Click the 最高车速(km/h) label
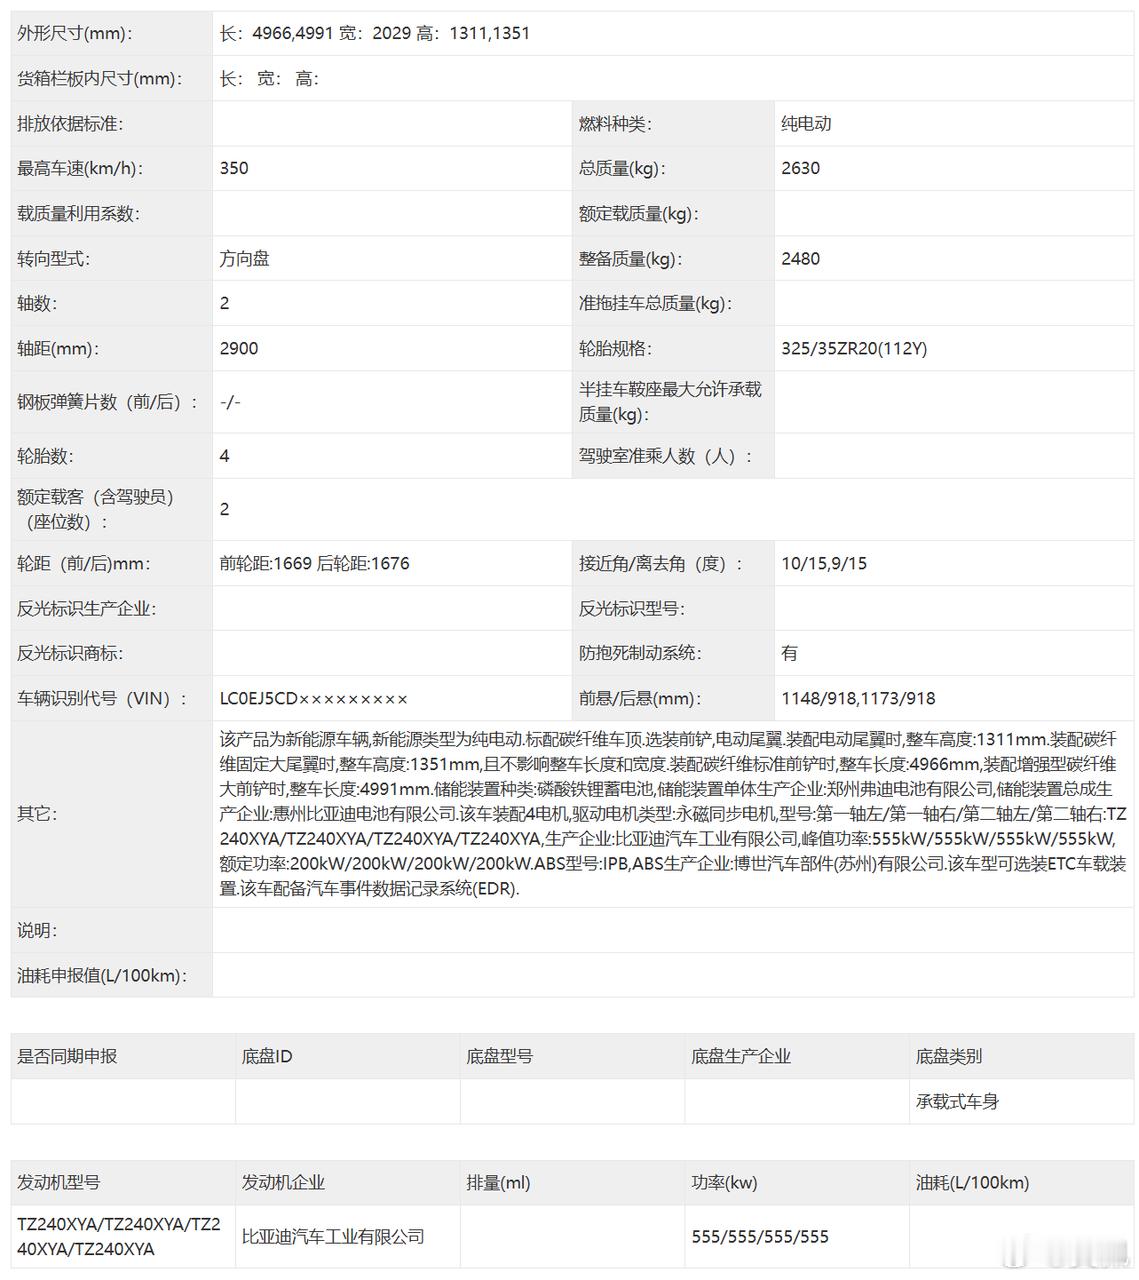Screen dimensions: 1139x1280 (x=80, y=168)
